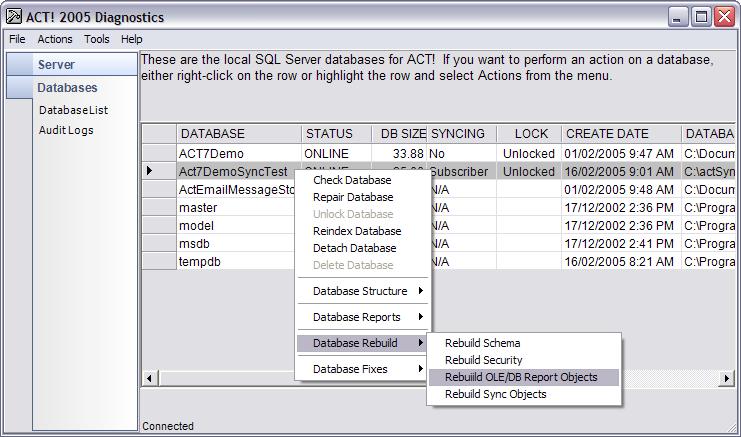The image size is (741, 437).
Task: Open DatabaseList in the sidebar
Action: [x=73, y=110]
